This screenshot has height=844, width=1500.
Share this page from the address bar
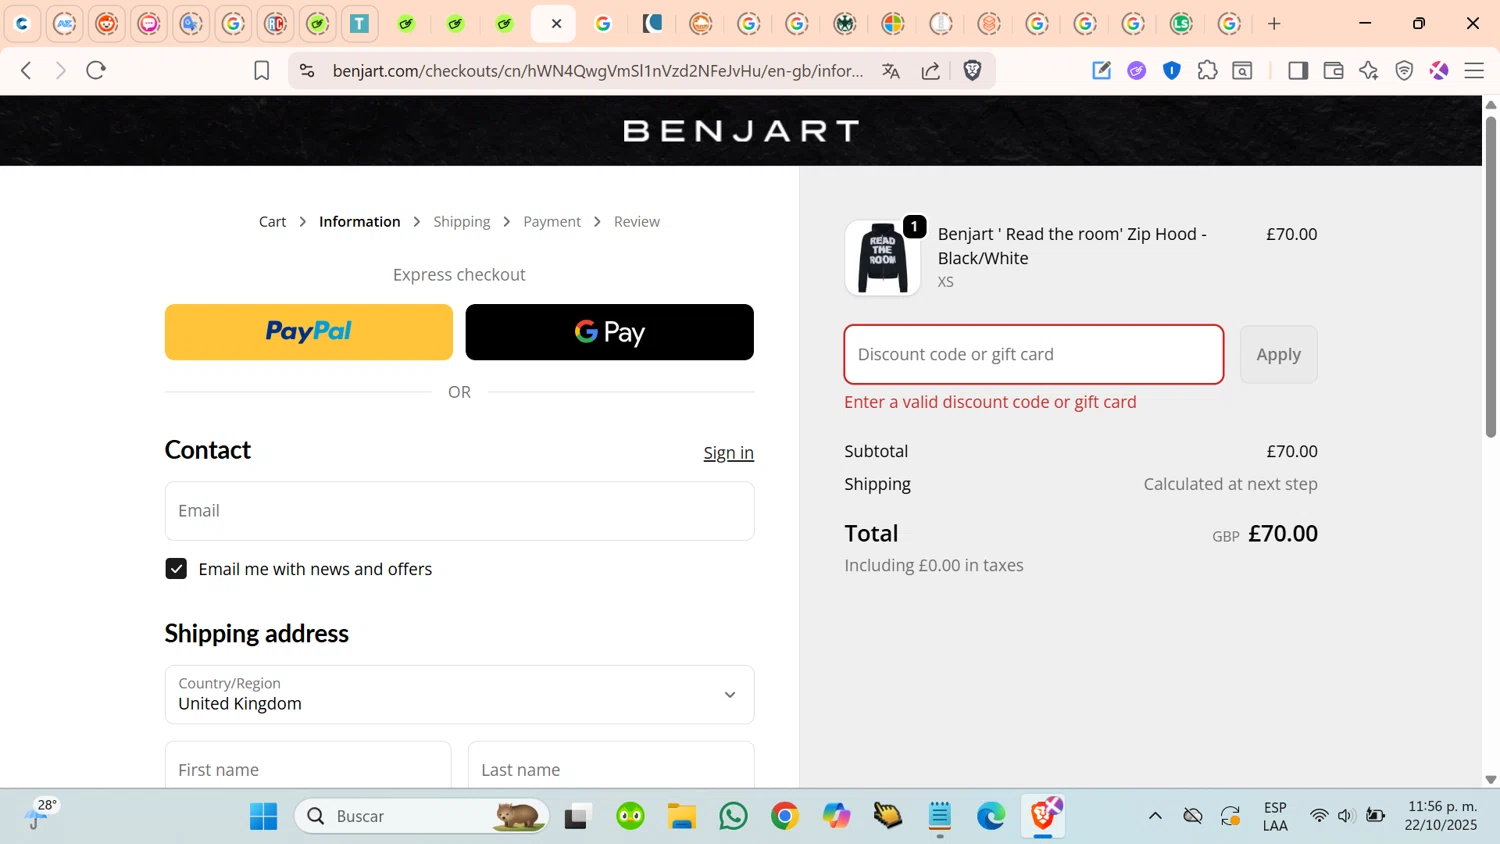point(931,70)
